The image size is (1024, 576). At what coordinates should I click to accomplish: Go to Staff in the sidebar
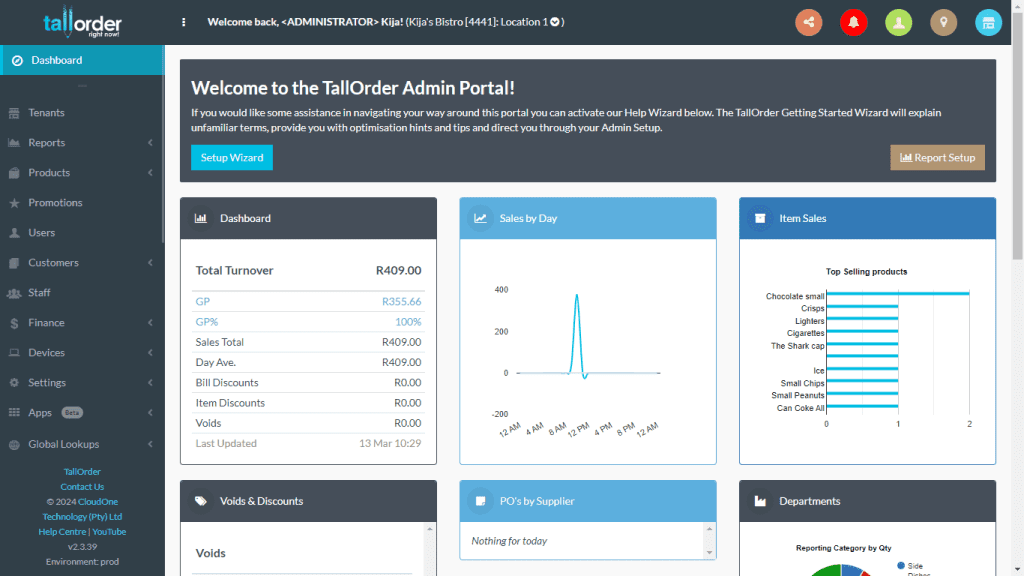39,293
